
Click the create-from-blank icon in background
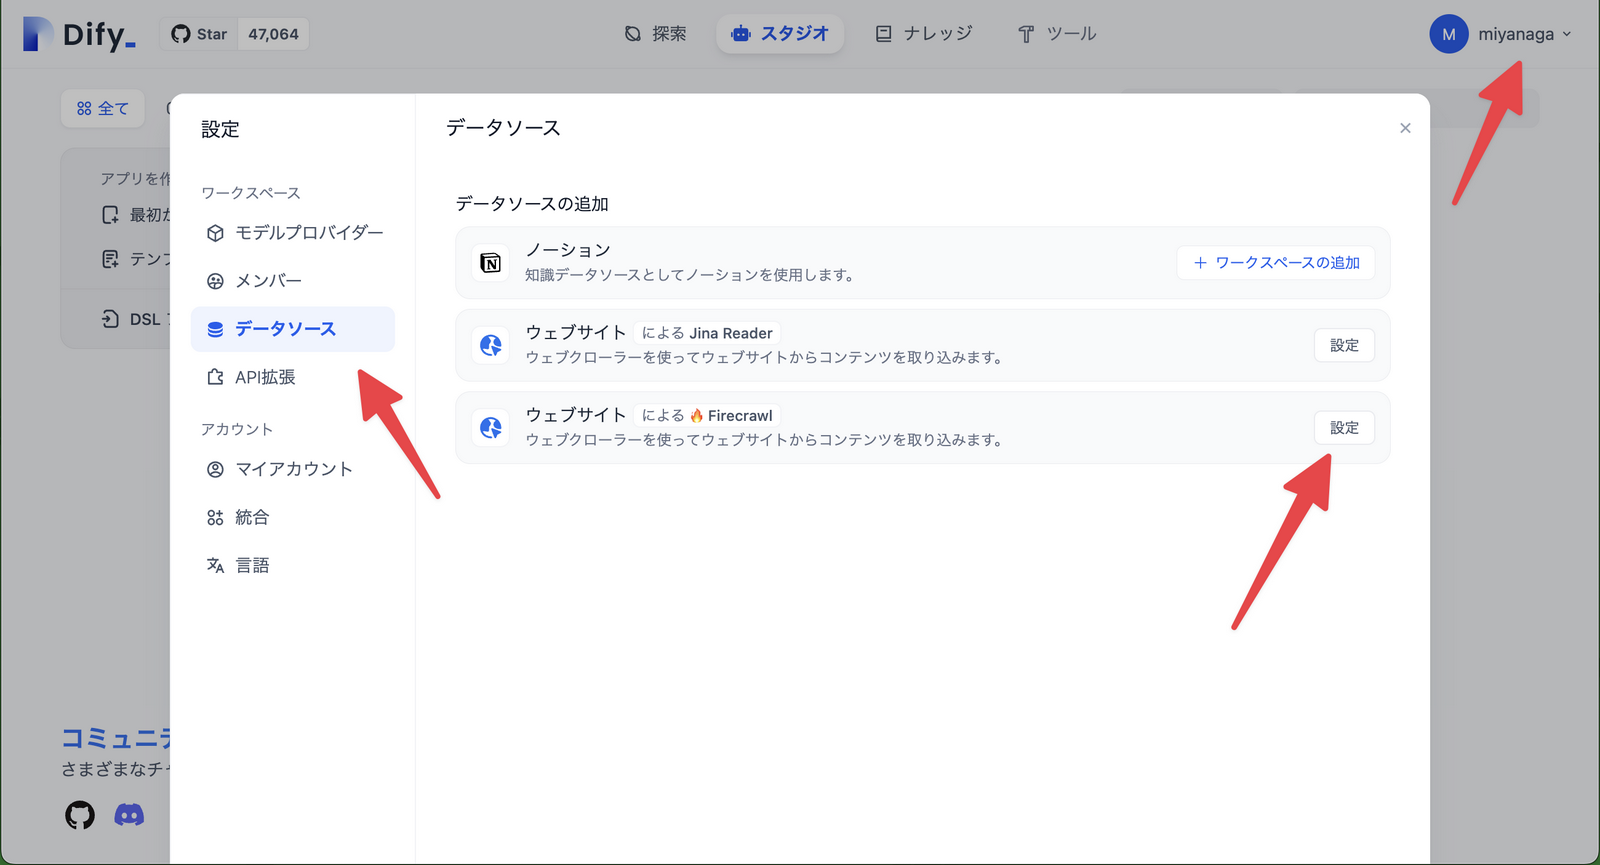click(110, 215)
